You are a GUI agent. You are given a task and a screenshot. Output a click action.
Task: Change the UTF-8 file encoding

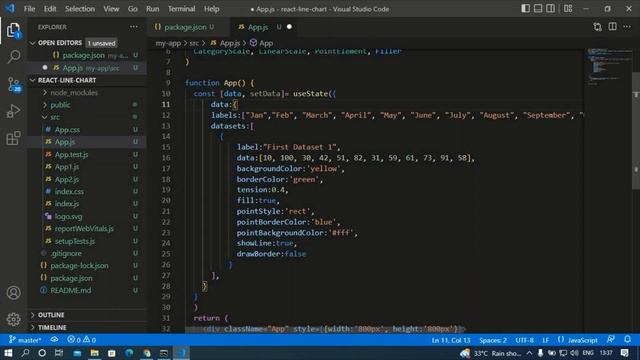click(524, 340)
